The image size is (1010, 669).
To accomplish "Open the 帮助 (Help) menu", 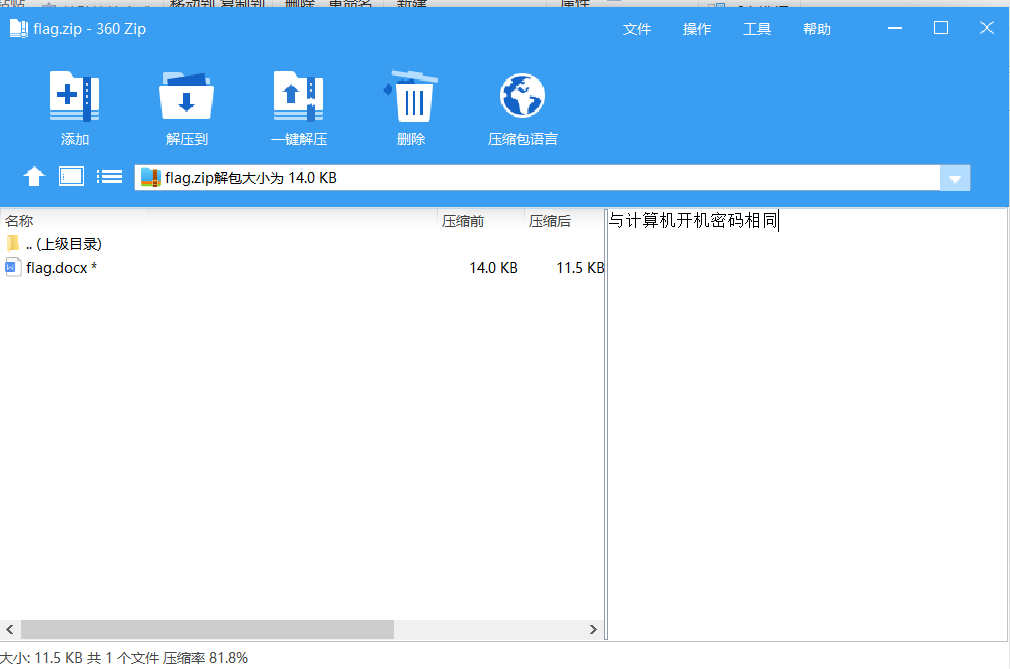I will 817,29.
